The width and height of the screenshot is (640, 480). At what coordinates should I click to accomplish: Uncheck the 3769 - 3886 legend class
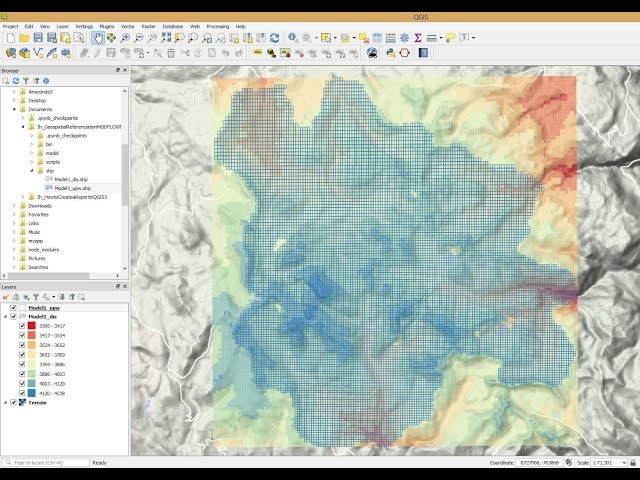(x=22, y=364)
